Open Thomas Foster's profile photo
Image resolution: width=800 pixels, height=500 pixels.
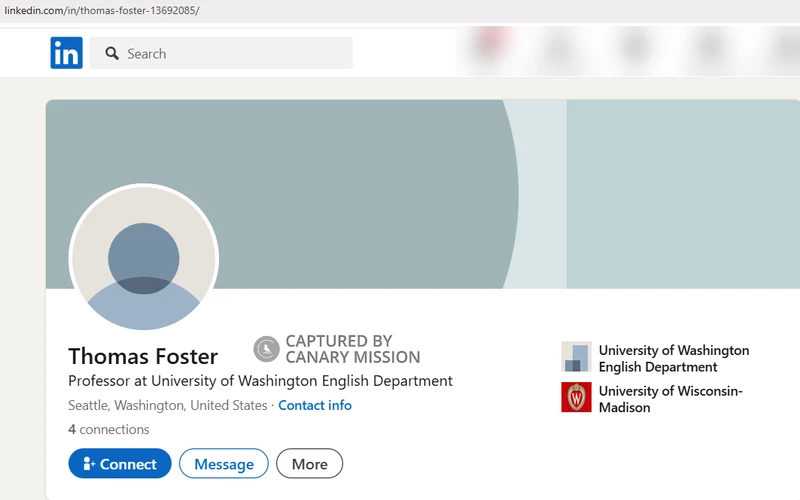coord(144,258)
